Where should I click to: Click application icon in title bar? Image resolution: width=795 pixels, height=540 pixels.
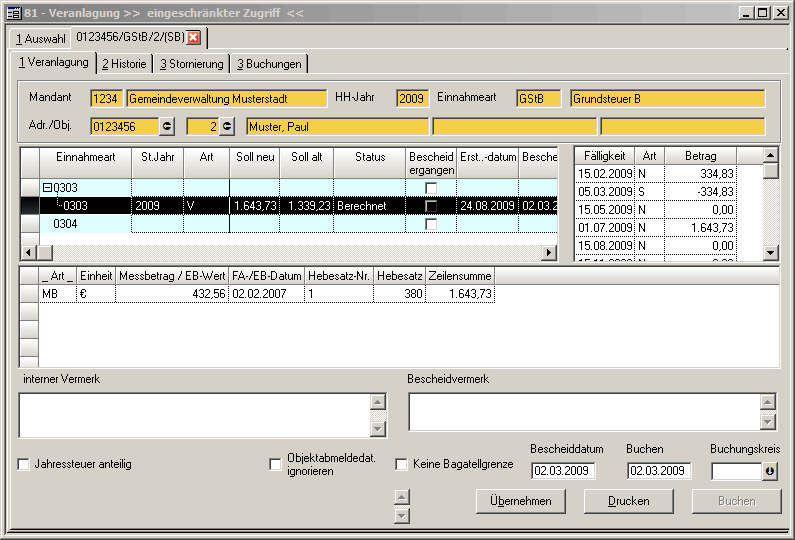[14, 12]
